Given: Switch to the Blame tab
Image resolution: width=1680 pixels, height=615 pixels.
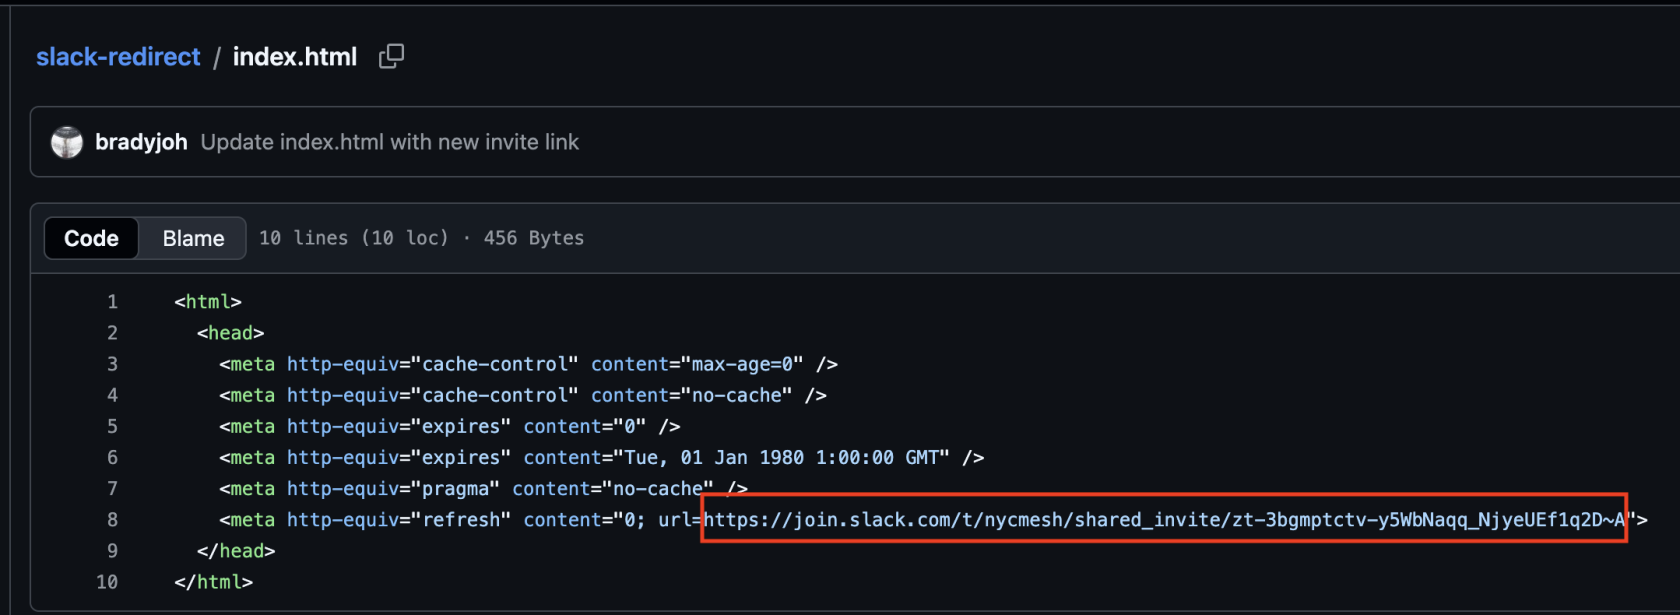Looking at the screenshot, I should [x=192, y=238].
